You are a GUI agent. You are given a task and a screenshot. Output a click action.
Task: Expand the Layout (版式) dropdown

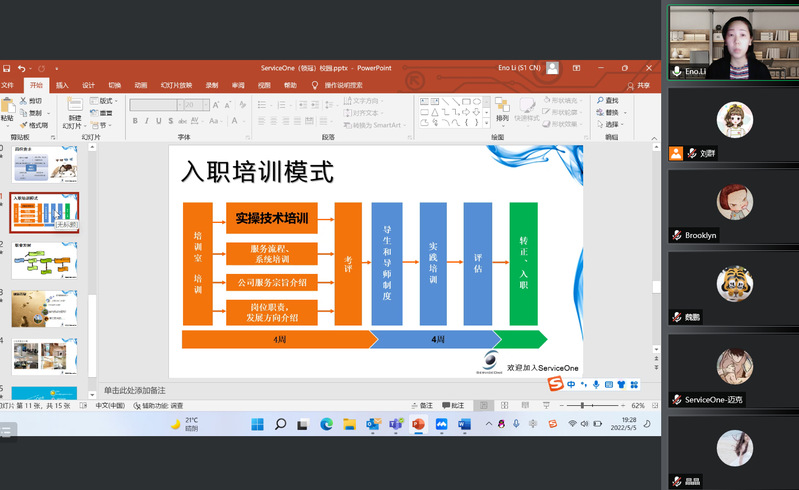tap(105, 101)
